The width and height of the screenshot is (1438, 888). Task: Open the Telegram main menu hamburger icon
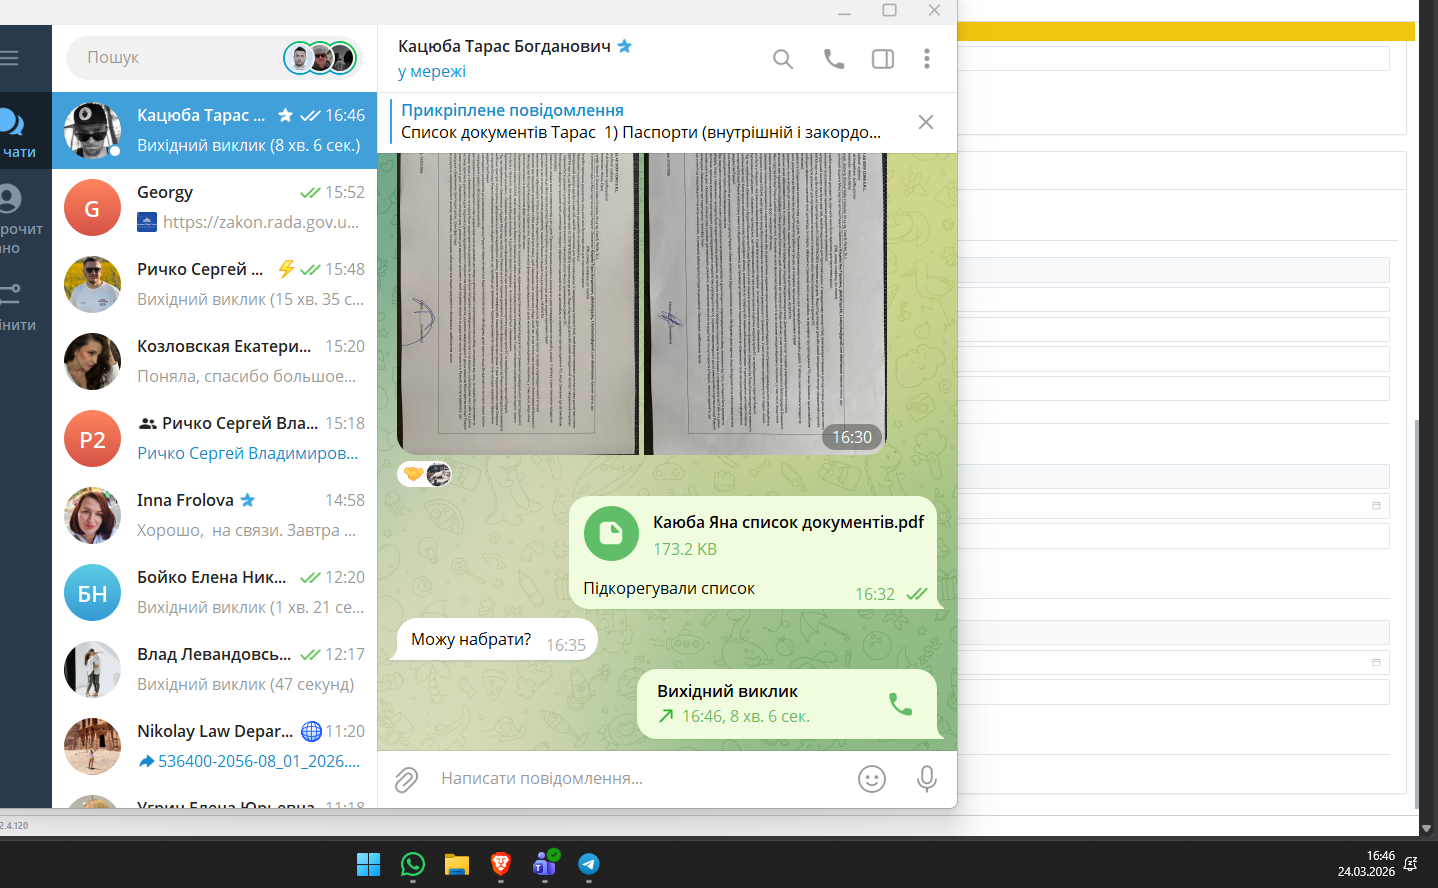(9, 58)
